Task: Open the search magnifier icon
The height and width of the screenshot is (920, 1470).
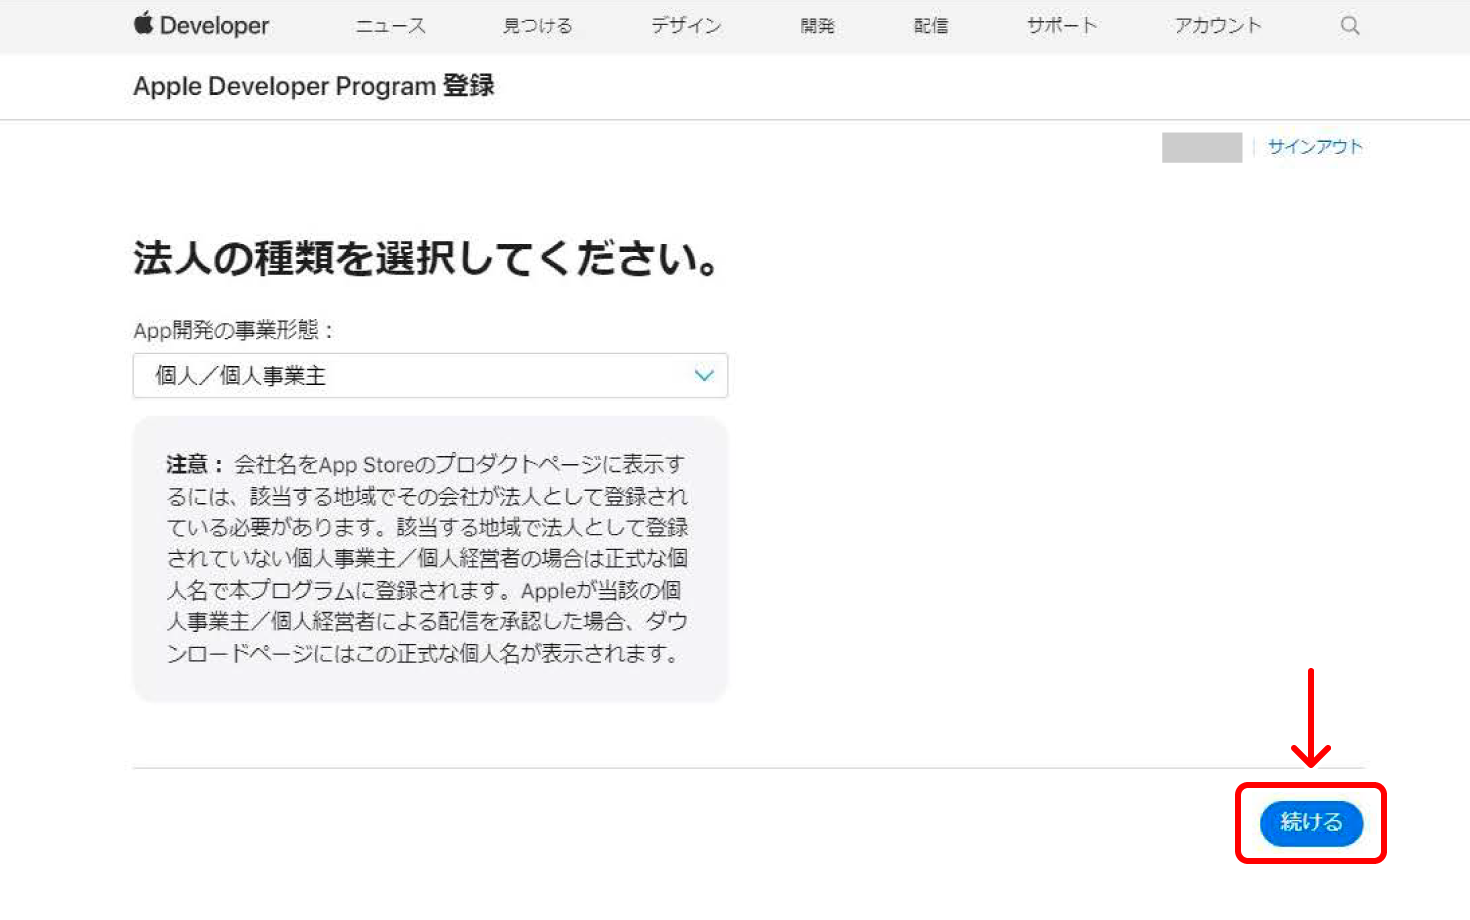Action: pos(1350,26)
